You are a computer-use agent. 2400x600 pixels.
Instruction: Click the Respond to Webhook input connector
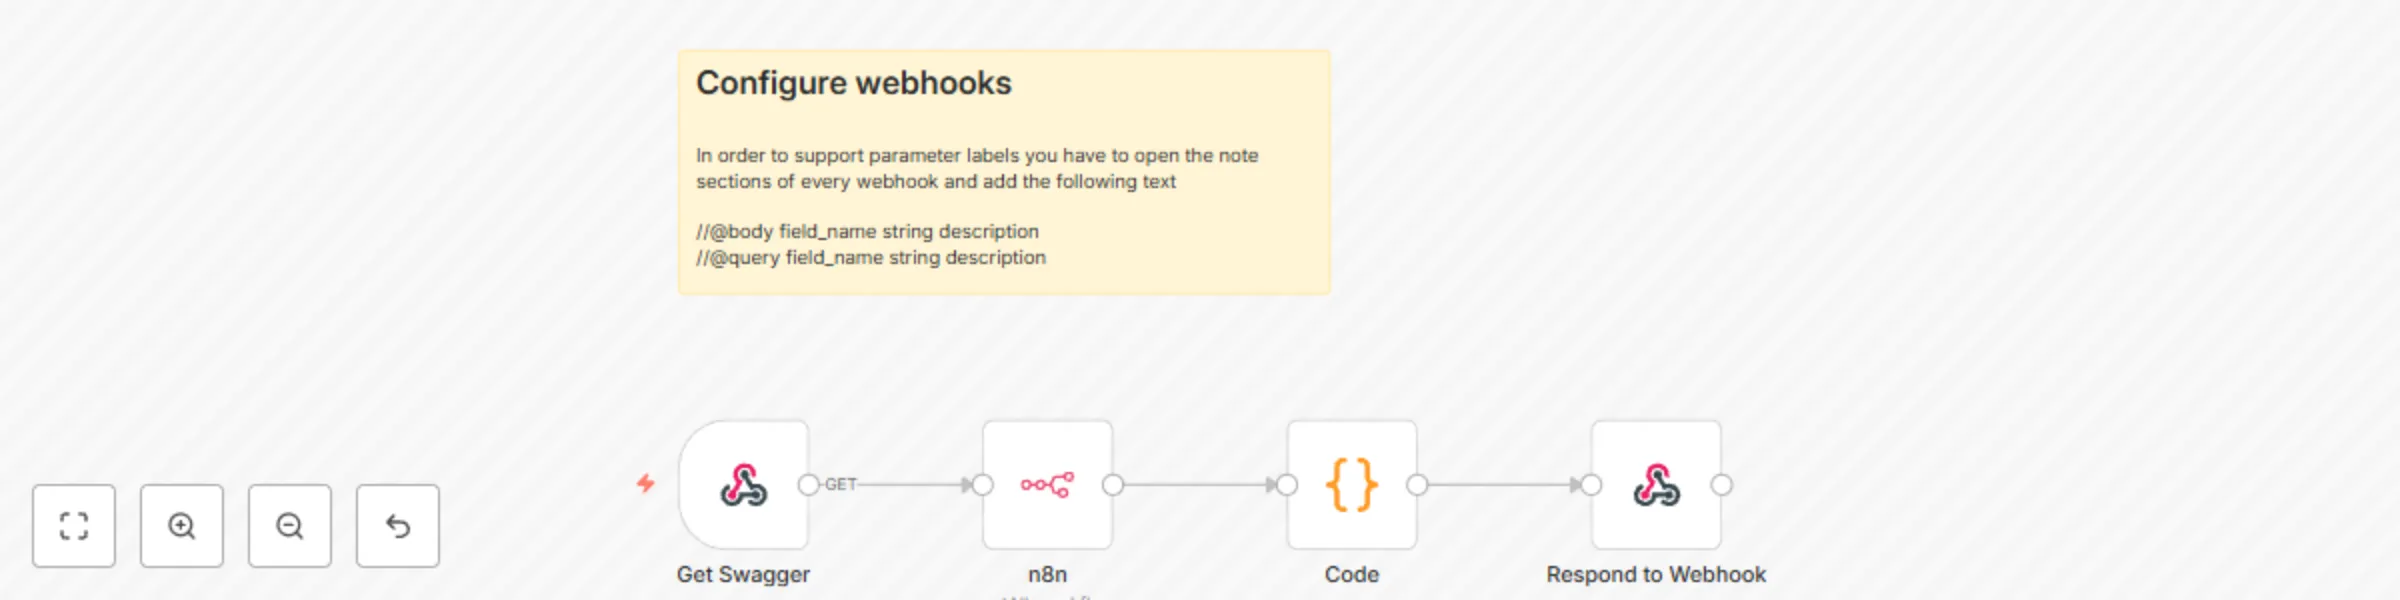tap(1591, 485)
